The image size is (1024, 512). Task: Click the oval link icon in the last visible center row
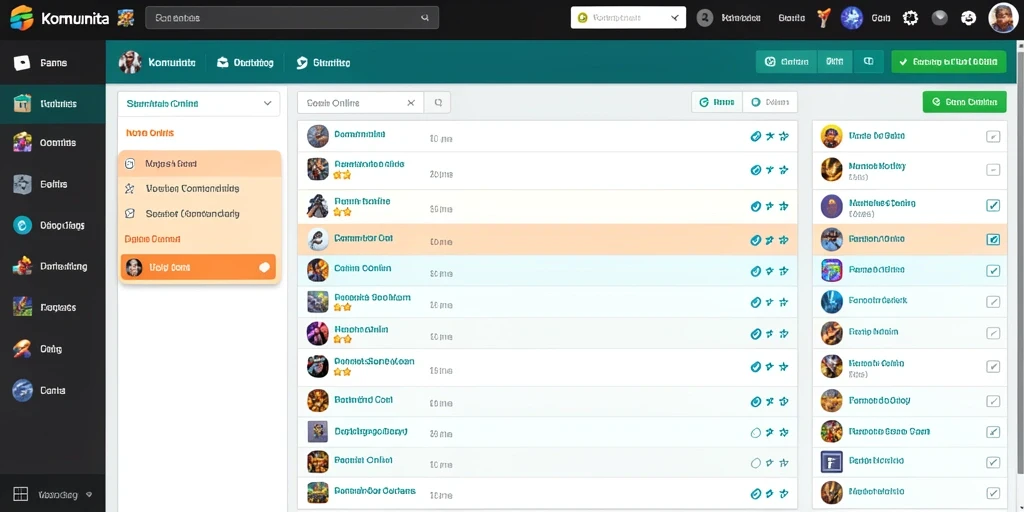pos(756,494)
